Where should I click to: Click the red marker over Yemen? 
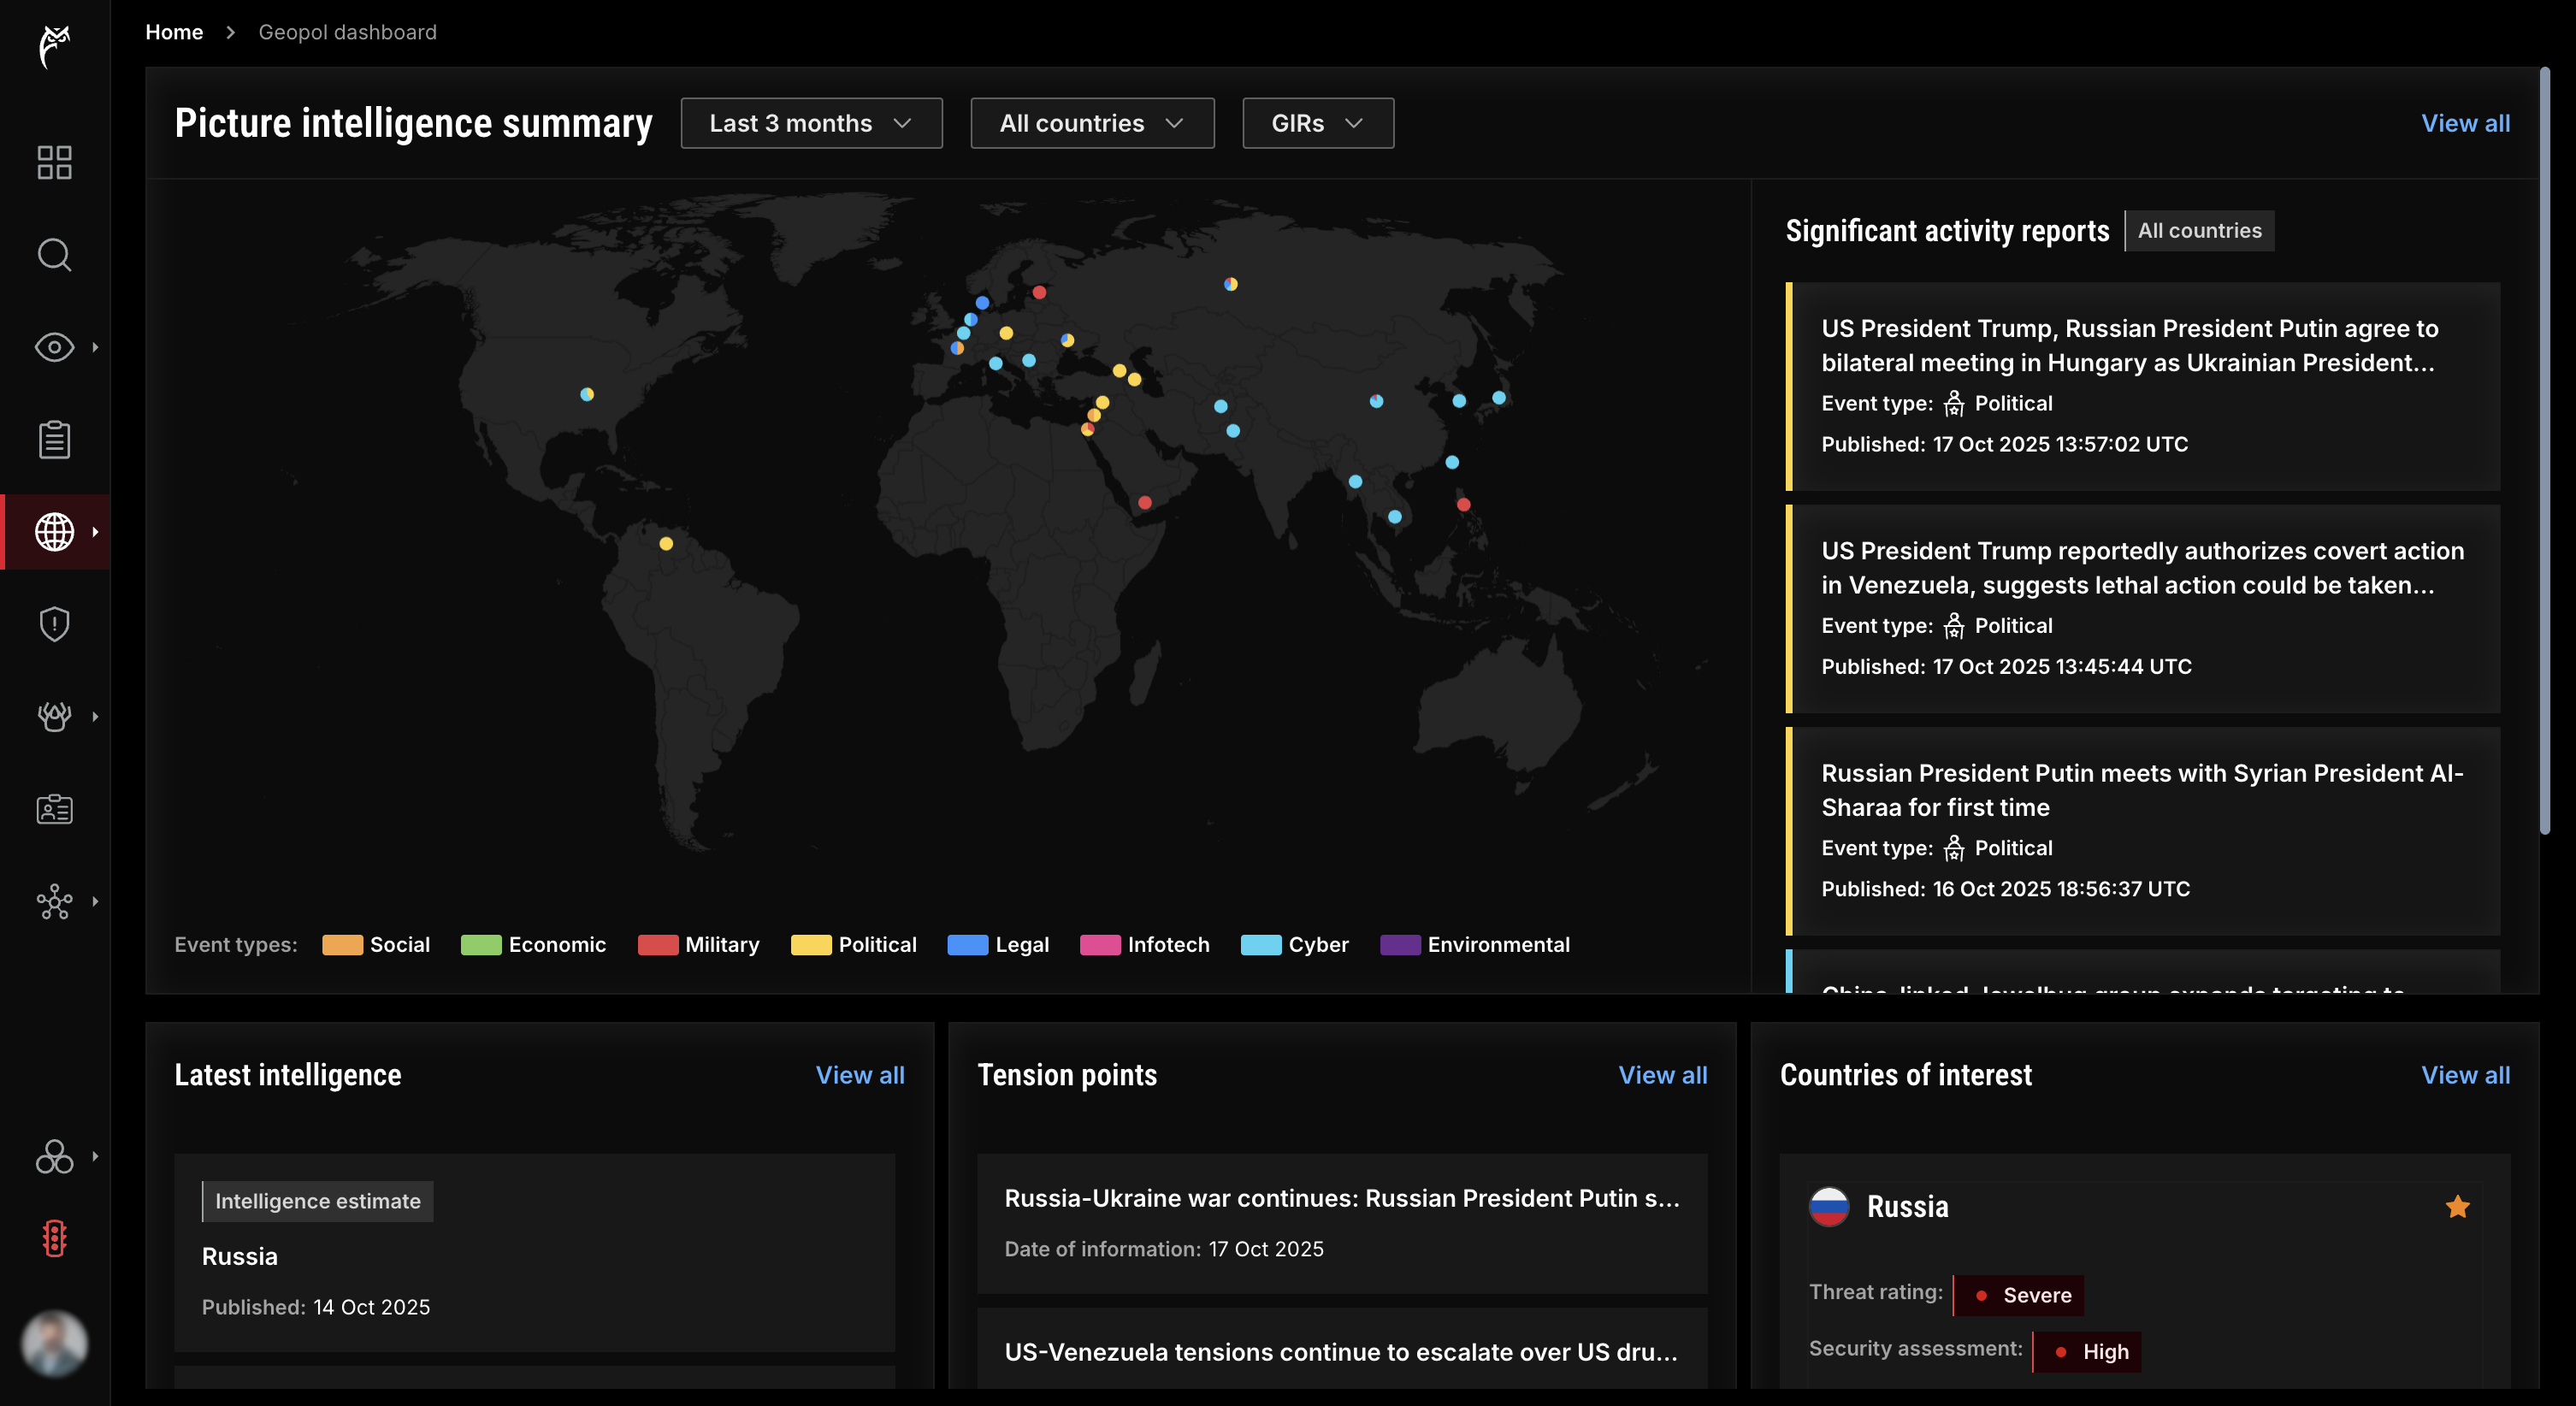(x=1145, y=503)
